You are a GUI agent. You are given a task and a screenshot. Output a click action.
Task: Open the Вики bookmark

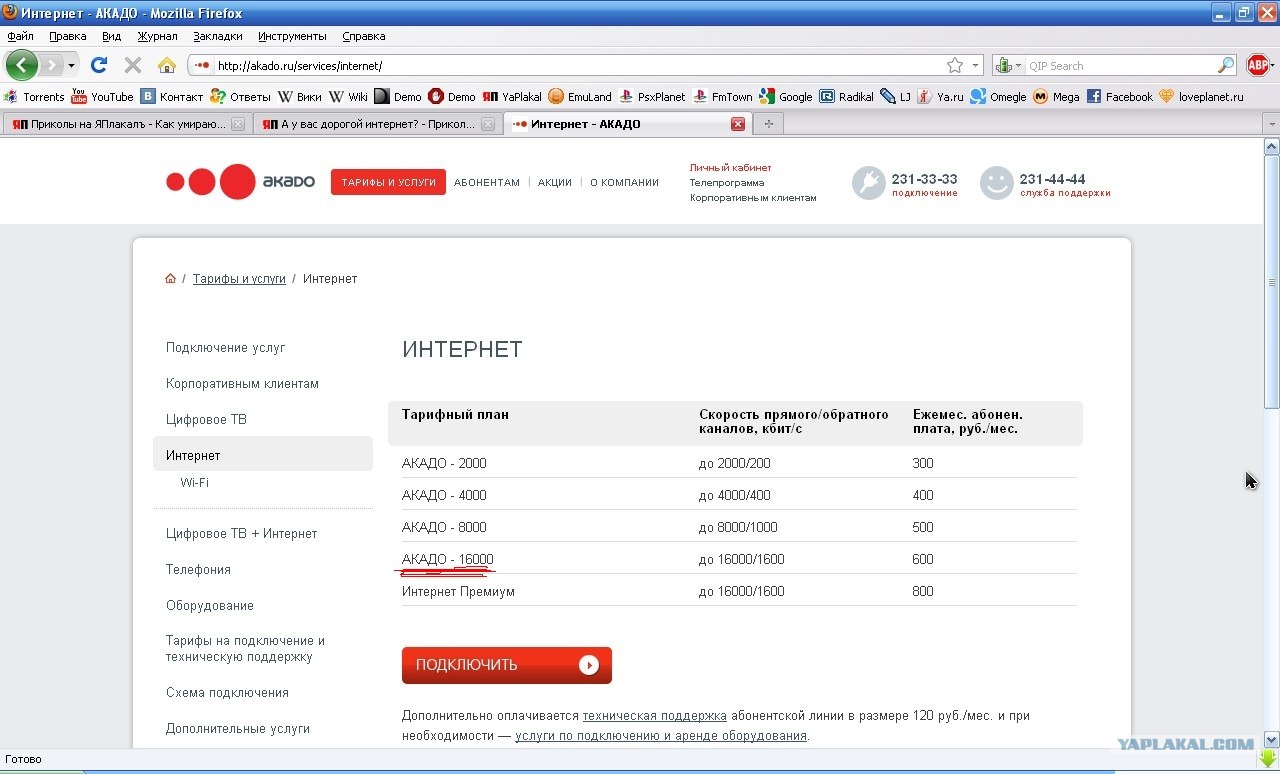(299, 97)
